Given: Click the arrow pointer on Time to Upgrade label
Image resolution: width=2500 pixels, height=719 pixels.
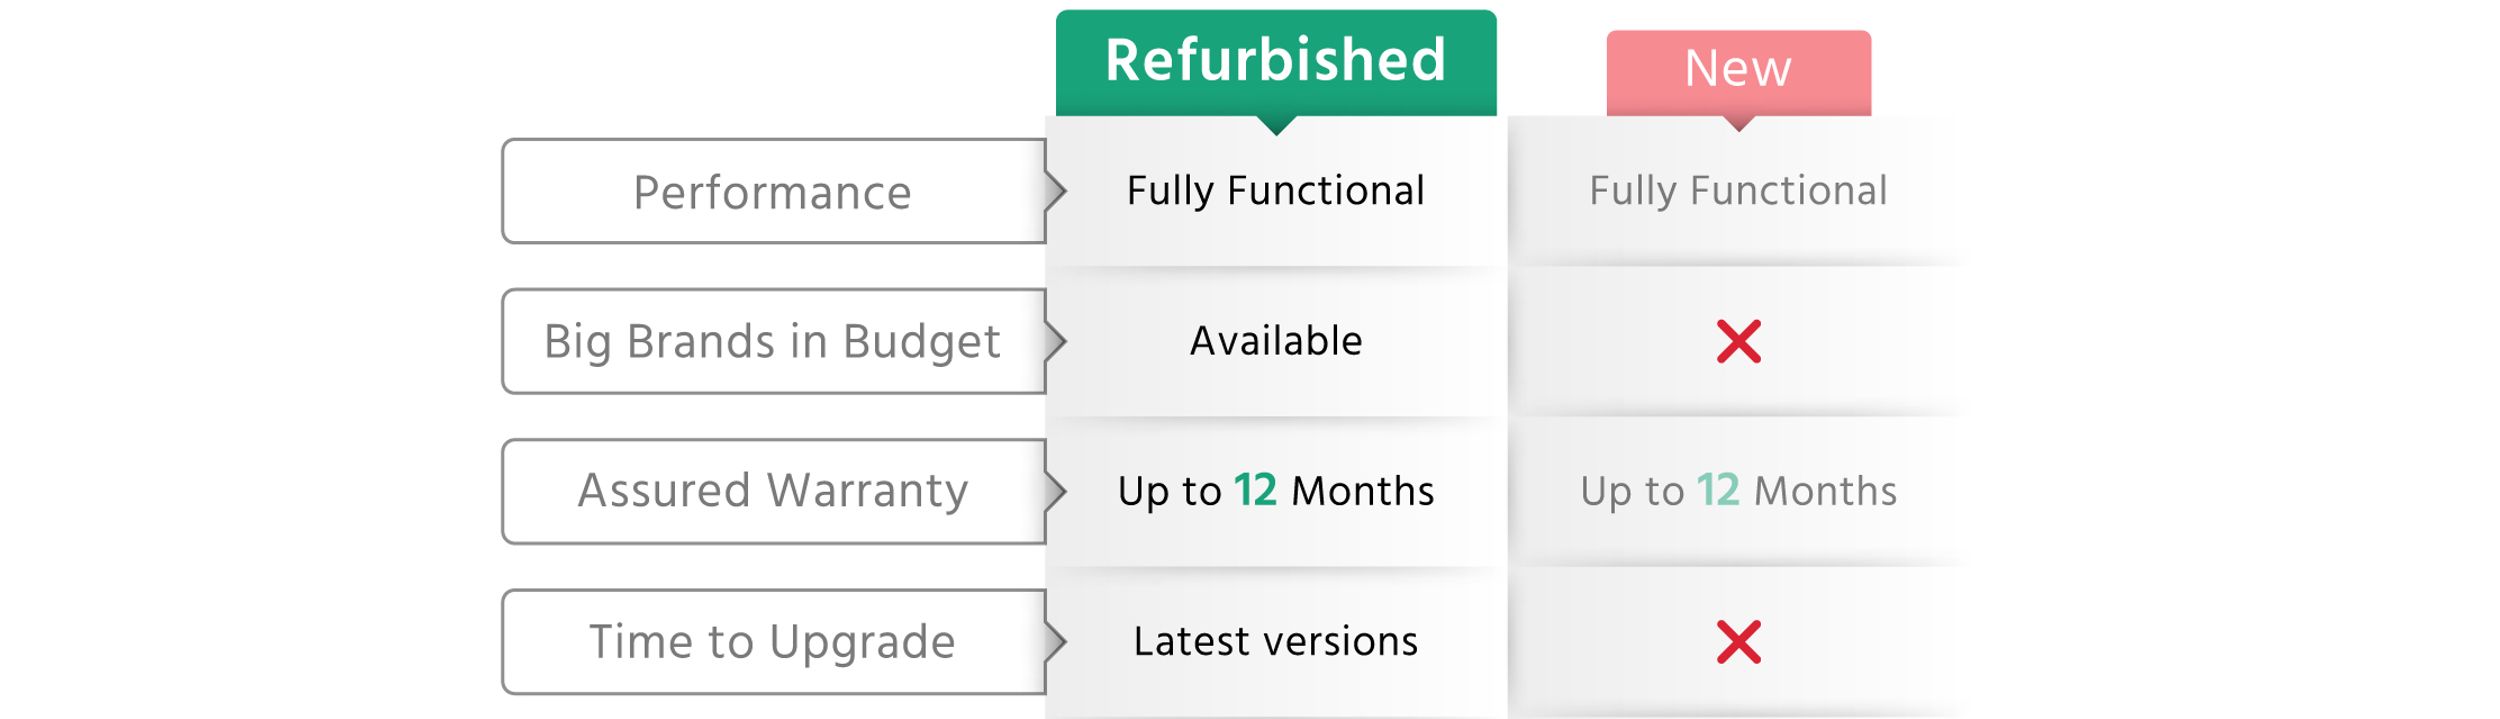Looking at the screenshot, I should click(x=1056, y=641).
